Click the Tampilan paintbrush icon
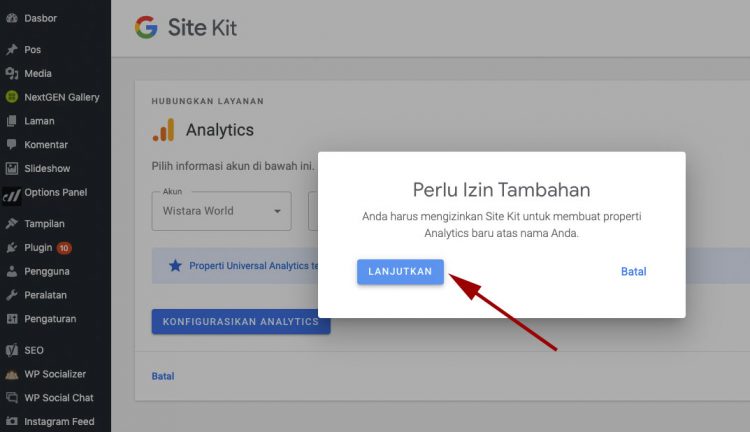Screen dimensions: 750x432 coord(12,223)
